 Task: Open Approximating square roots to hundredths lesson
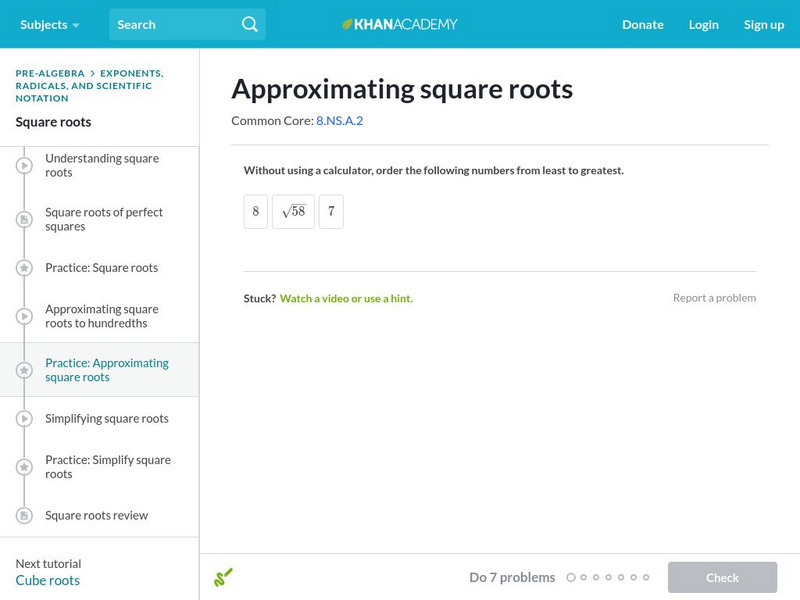101,316
